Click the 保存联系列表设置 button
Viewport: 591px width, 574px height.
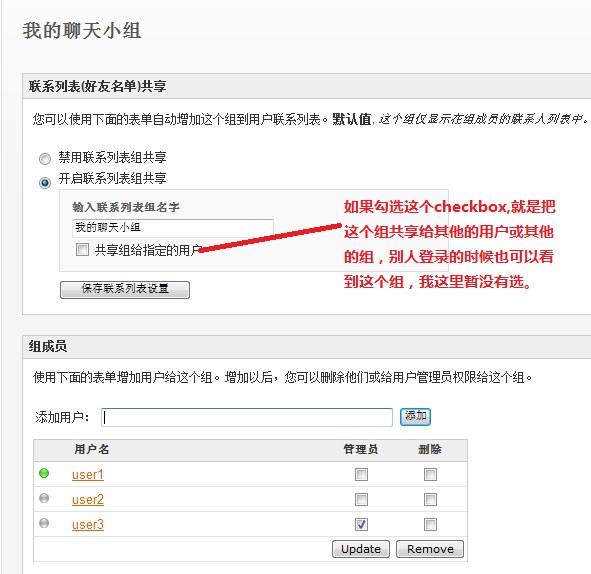[125, 289]
